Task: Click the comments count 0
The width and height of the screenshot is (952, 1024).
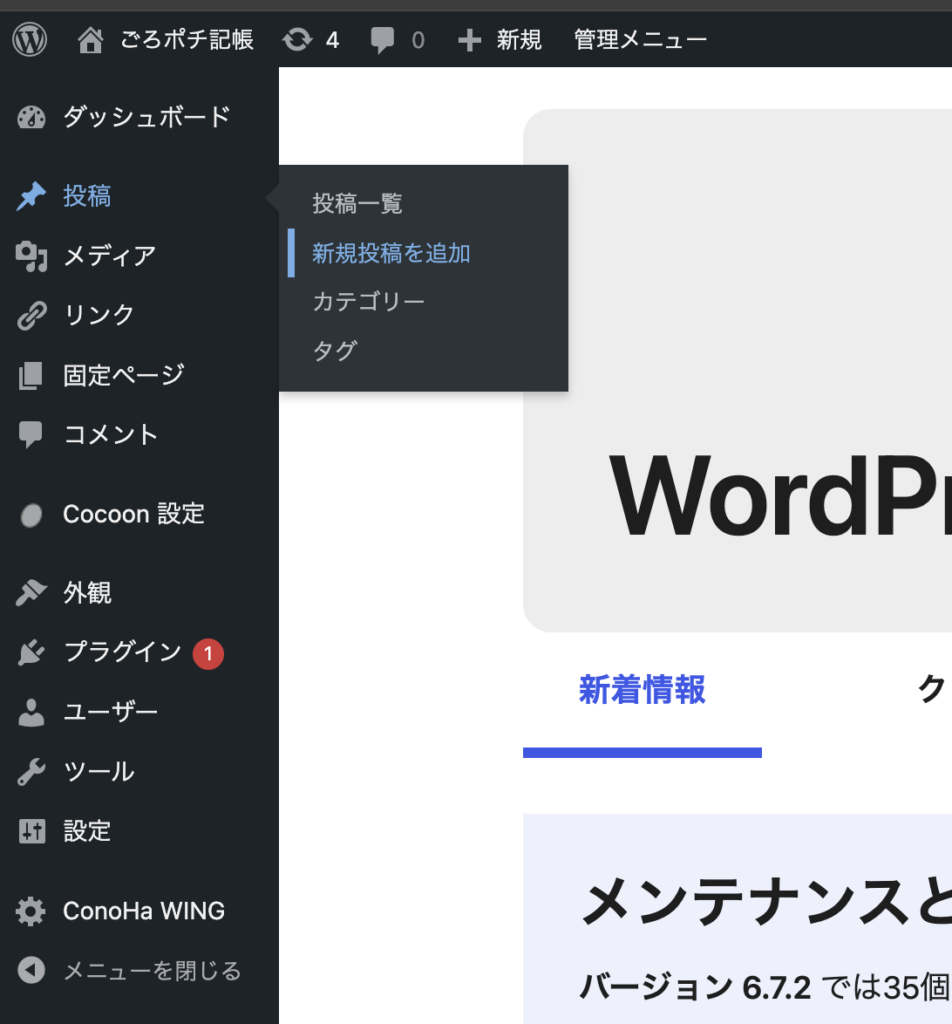Action: [x=418, y=40]
